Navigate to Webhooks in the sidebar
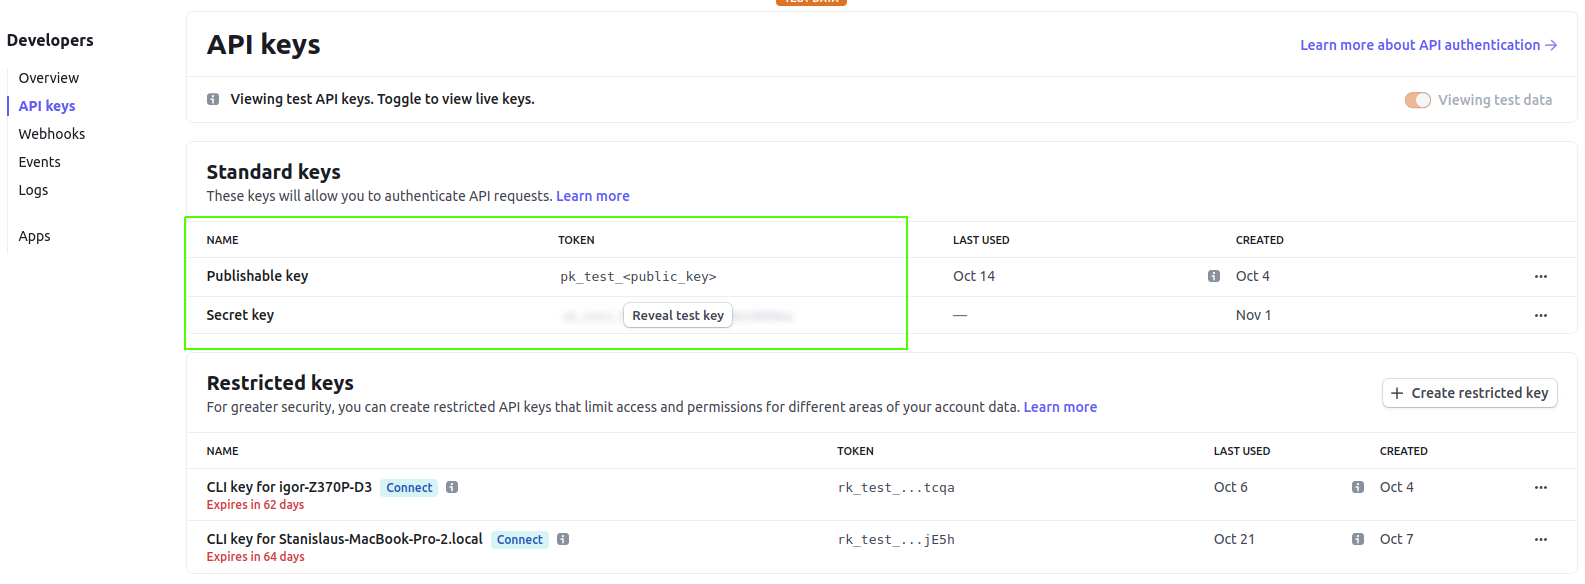Screen dimensions: 1585x584 tap(51, 133)
